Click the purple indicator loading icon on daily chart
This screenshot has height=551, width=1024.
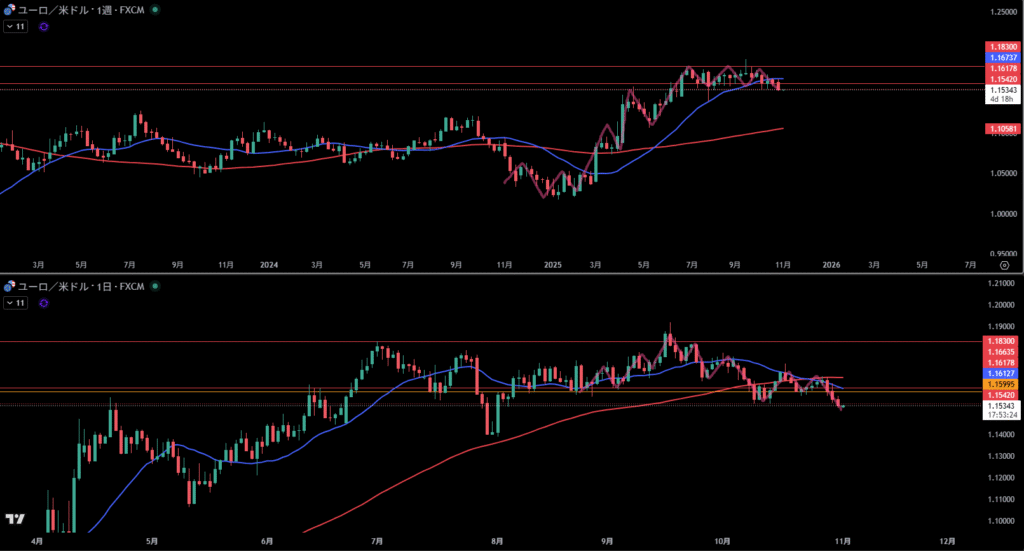click(43, 305)
